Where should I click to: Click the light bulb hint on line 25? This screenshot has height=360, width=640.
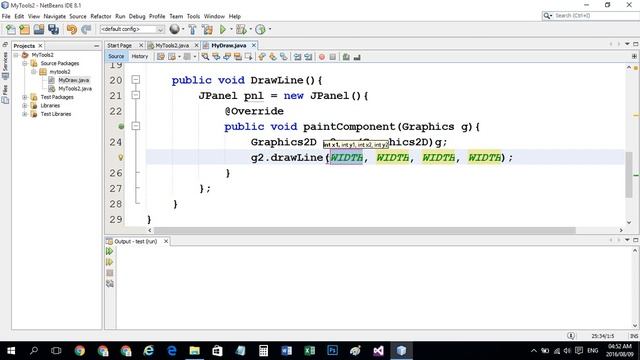pos(121,157)
